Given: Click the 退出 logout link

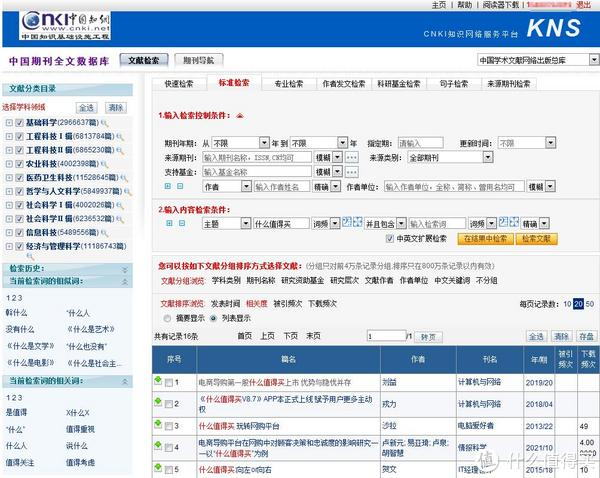Looking at the screenshot, I should 584,5.
